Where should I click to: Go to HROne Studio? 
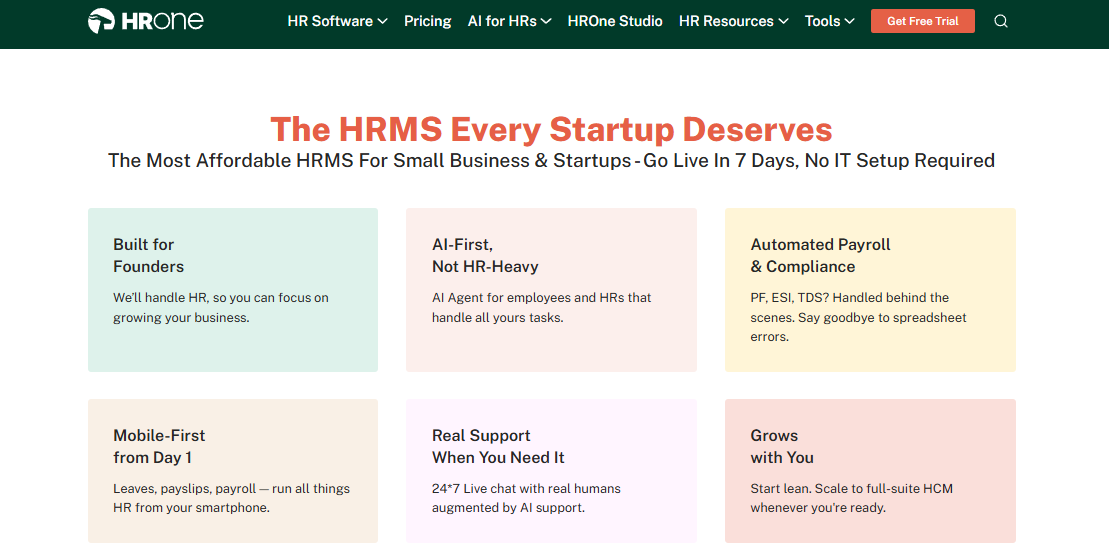coord(615,21)
